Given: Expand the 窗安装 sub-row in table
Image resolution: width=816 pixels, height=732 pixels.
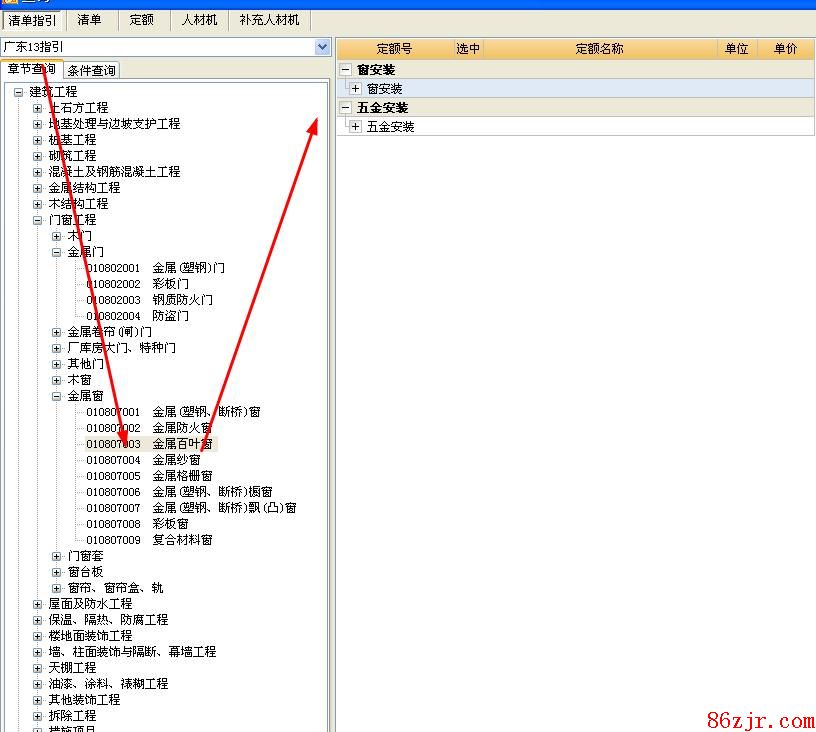Looking at the screenshot, I should (x=356, y=89).
